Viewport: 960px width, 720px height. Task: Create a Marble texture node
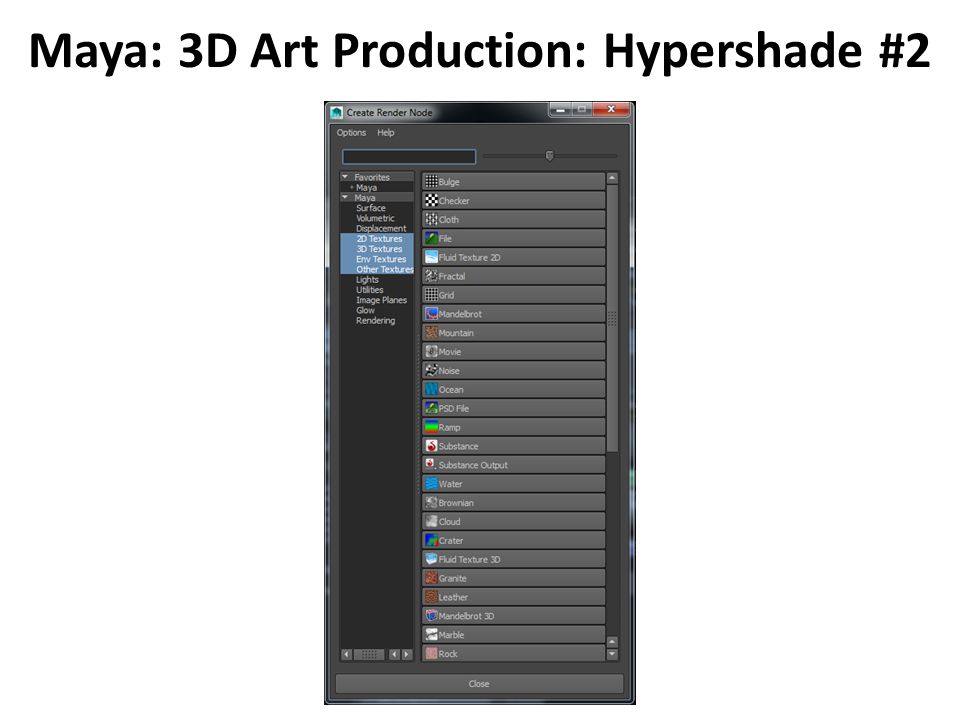coord(513,635)
